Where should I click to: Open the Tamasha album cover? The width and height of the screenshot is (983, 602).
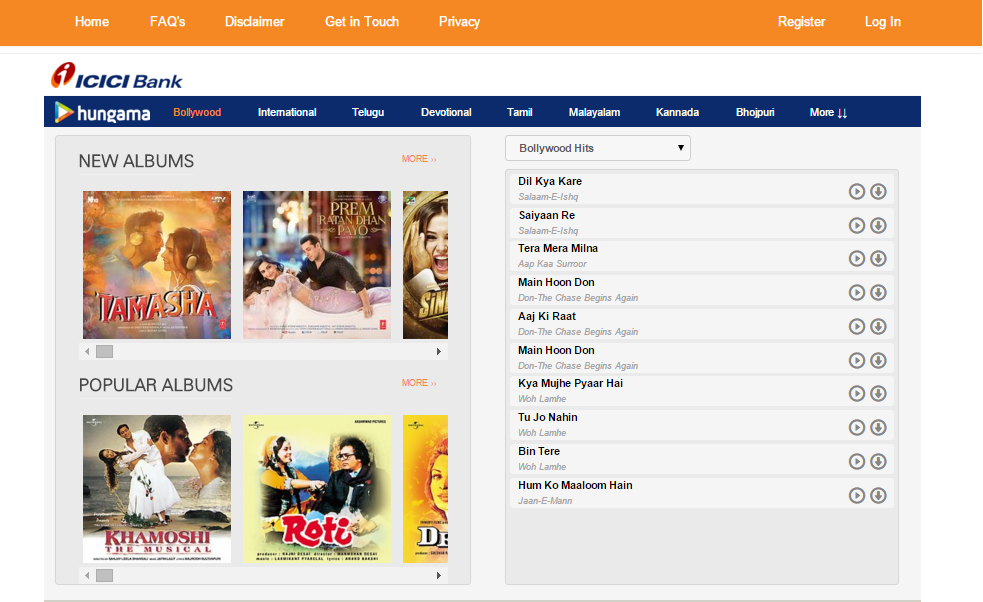pyautogui.click(x=157, y=265)
